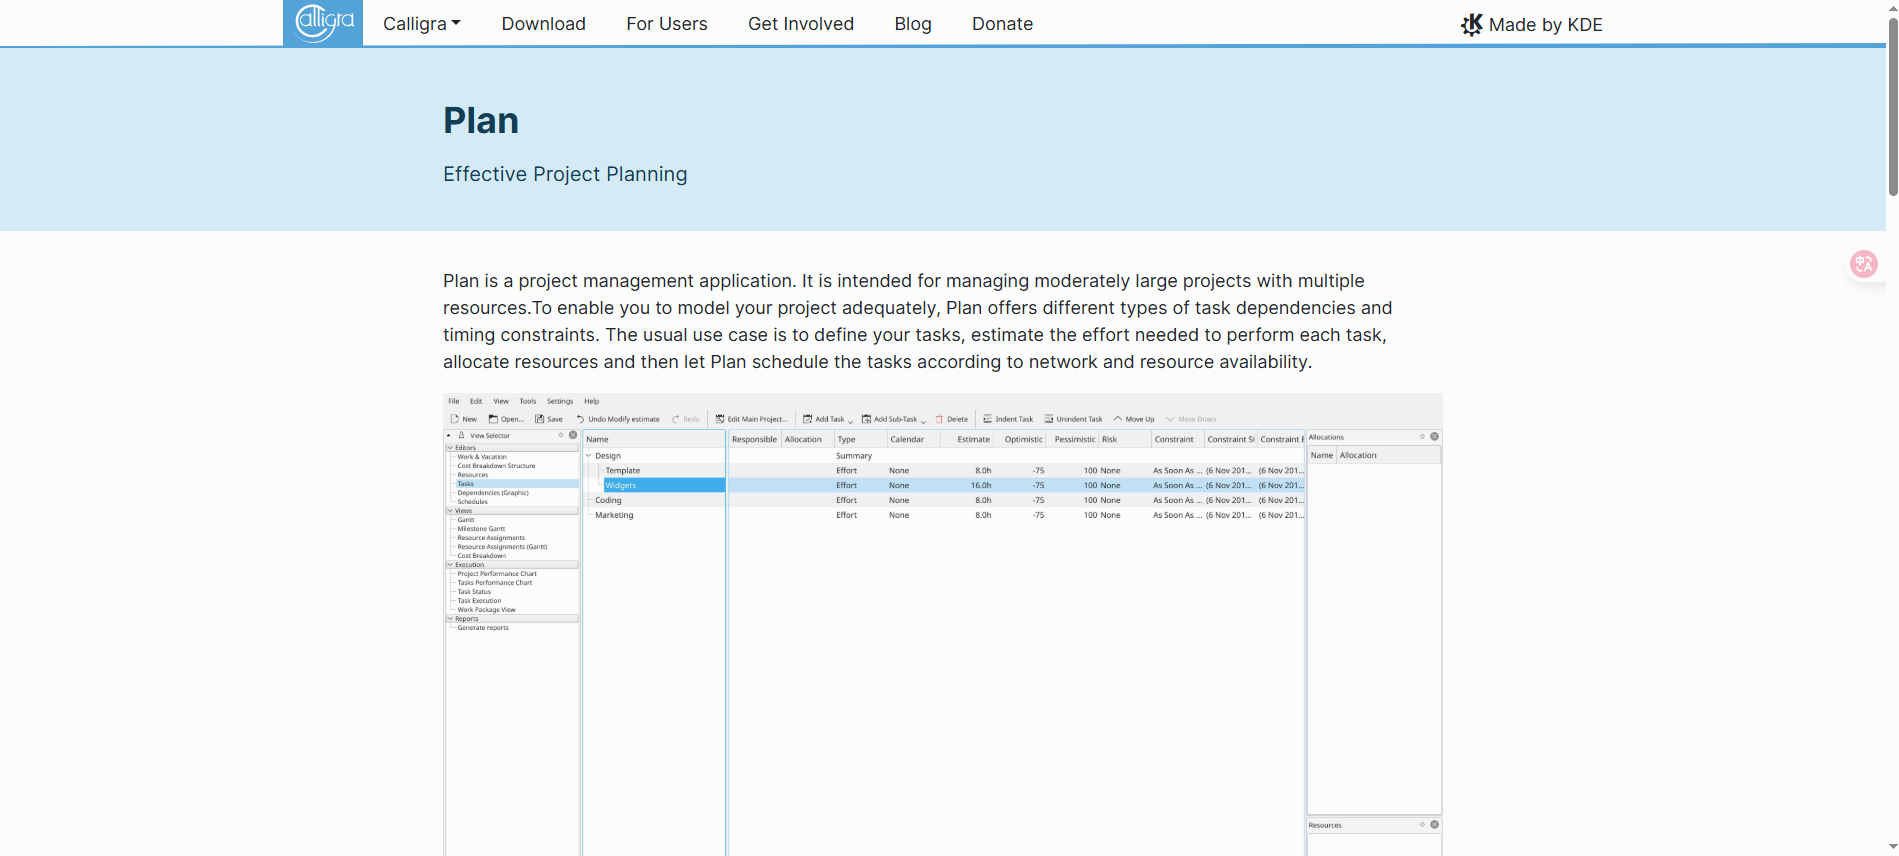Screen dimensions: 1899x856
Task: Click the Save icon in Plan toolbar
Action: point(540,419)
